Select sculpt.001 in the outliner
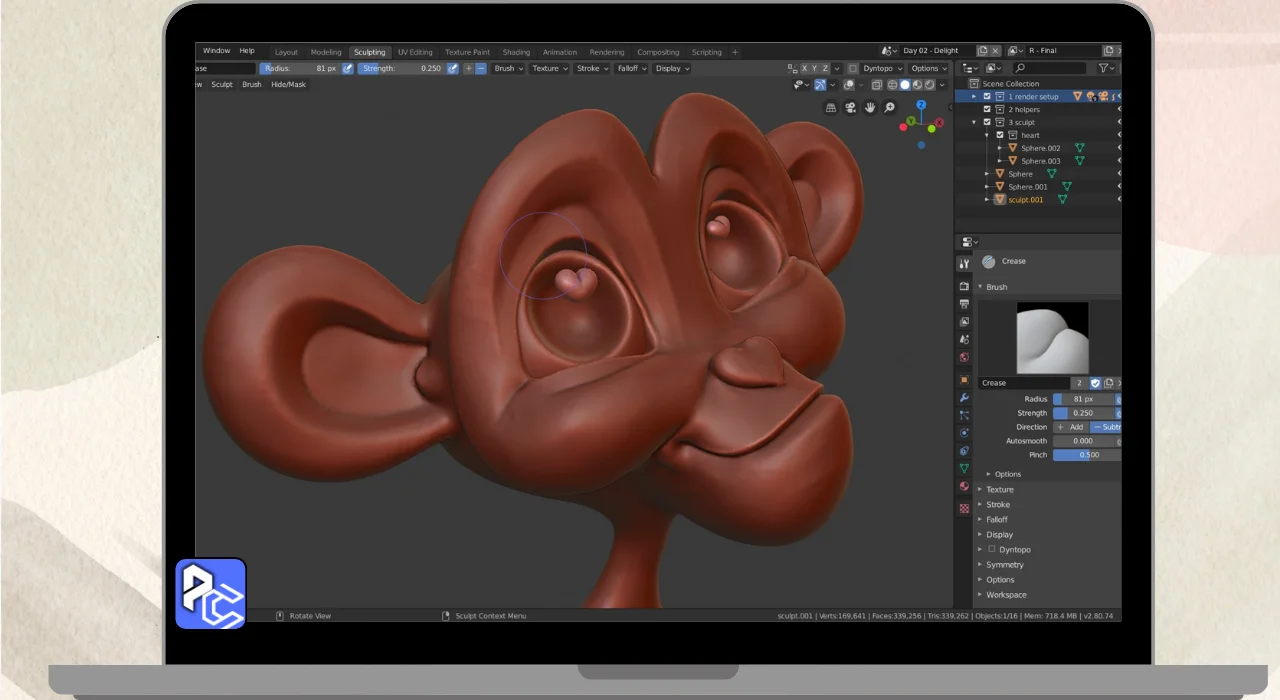The height and width of the screenshot is (700, 1280). [x=1025, y=200]
